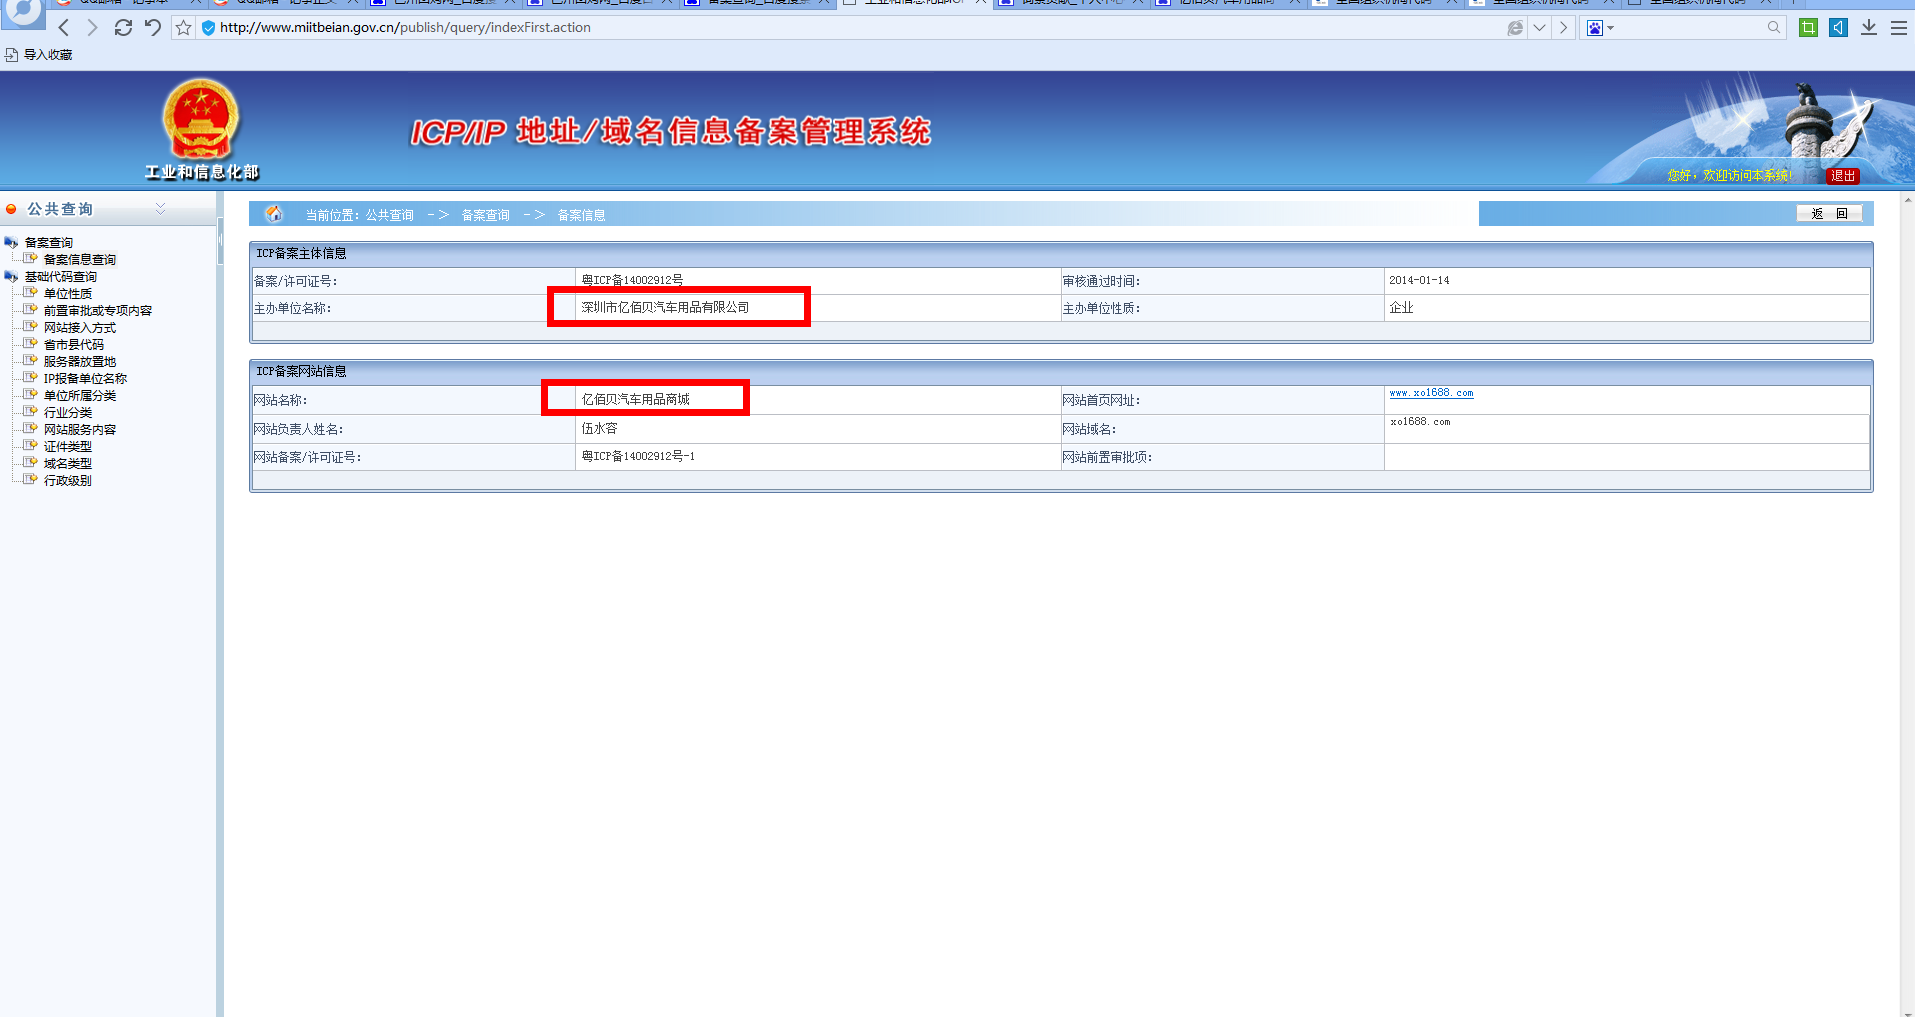Image resolution: width=1915 pixels, height=1017 pixels.
Task: Click the red 退出 logout button
Action: click(x=1843, y=176)
